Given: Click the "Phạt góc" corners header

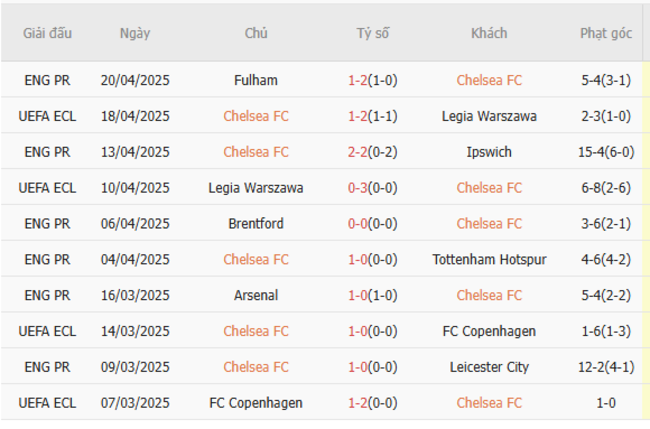Looking at the screenshot, I should tap(606, 33).
